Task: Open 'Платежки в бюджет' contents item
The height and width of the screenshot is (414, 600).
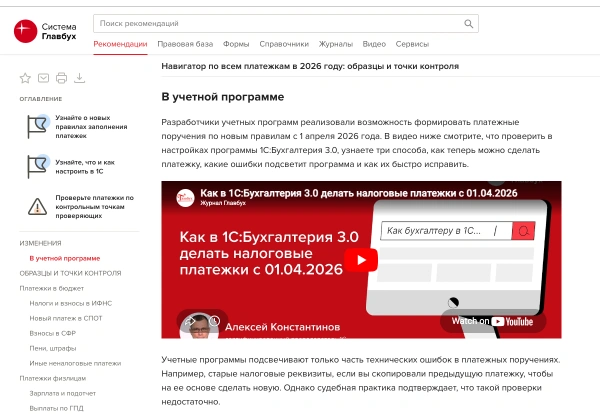Action: click(52, 288)
